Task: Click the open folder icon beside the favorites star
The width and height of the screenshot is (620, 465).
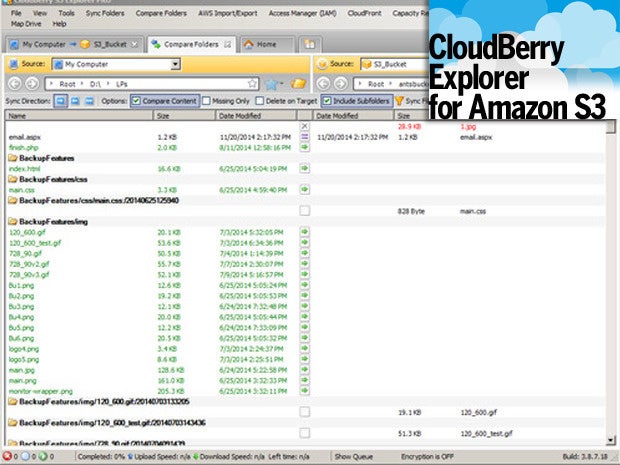Action: 299,83
